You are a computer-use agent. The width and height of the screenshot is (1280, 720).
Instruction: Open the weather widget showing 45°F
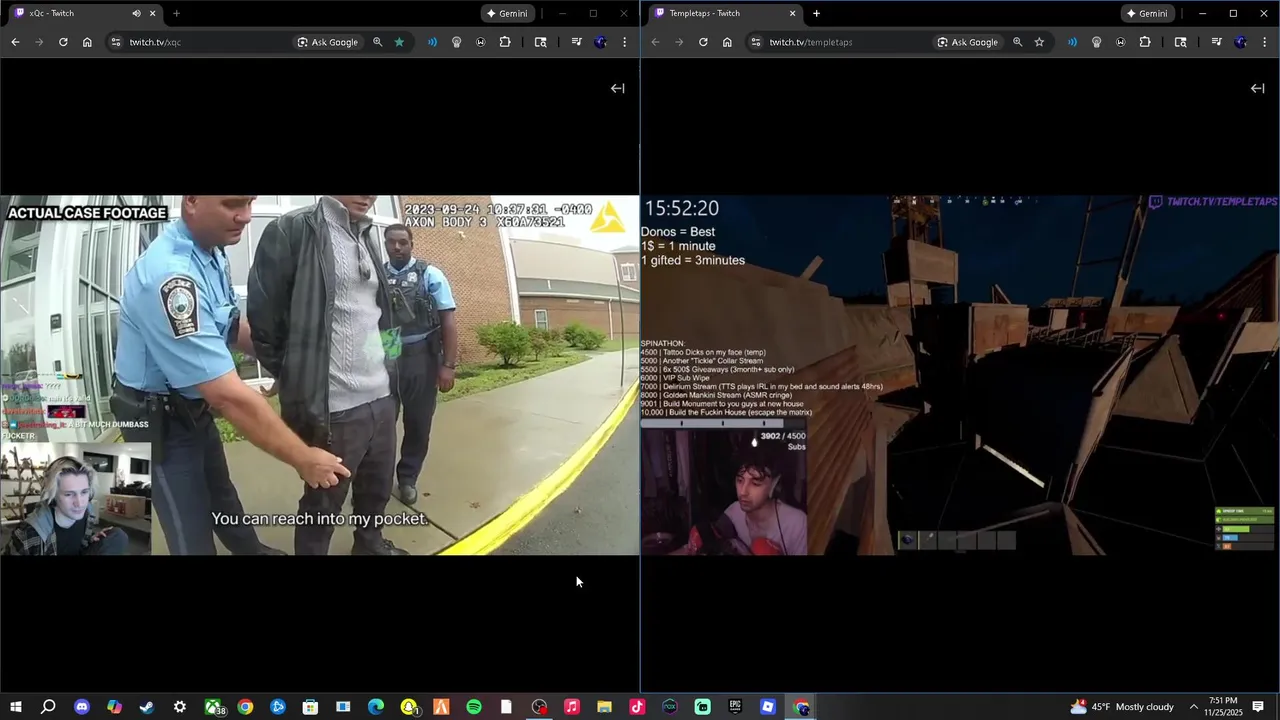1122,707
